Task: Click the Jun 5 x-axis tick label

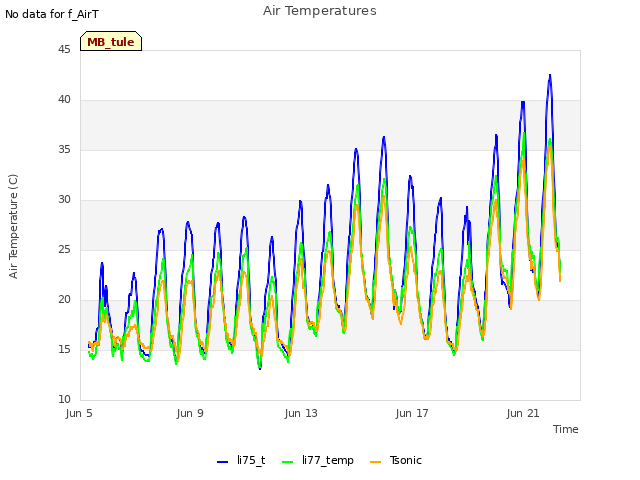Action: pyautogui.click(x=79, y=413)
